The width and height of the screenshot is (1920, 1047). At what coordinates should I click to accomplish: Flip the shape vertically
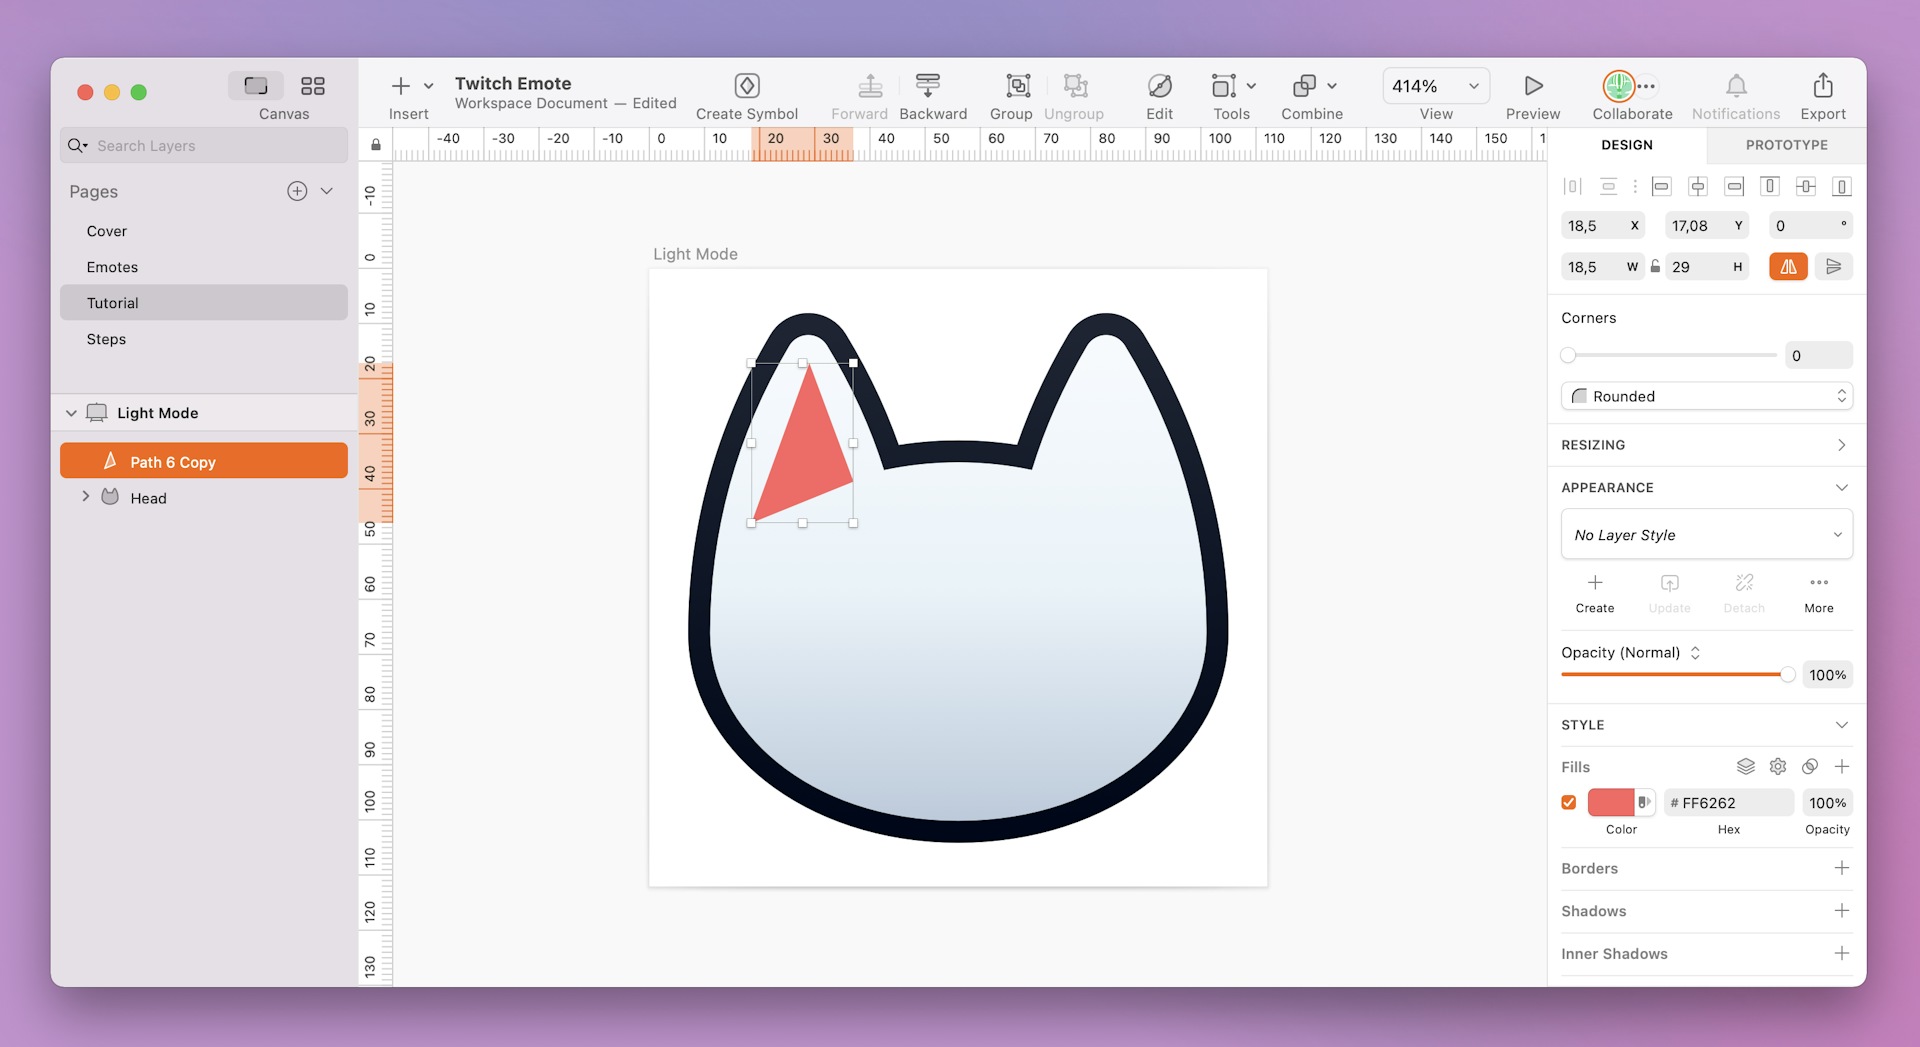1833,266
